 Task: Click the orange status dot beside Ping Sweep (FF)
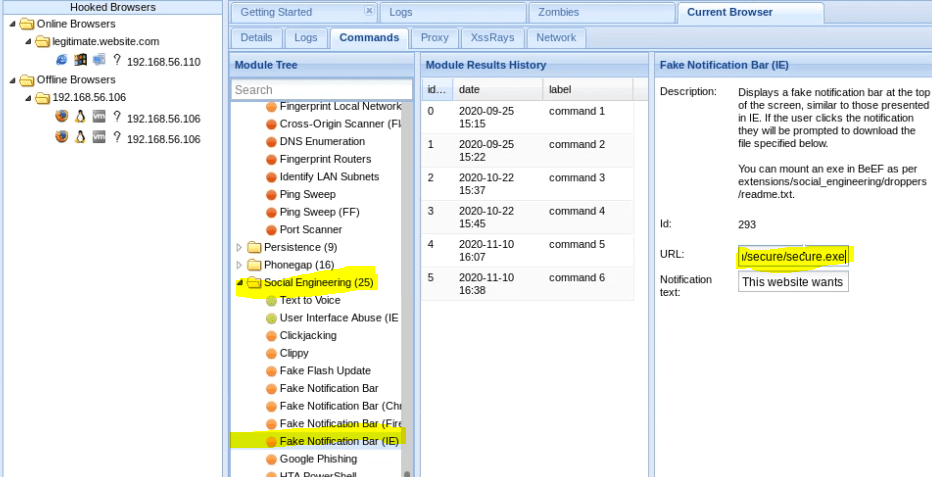(x=271, y=212)
